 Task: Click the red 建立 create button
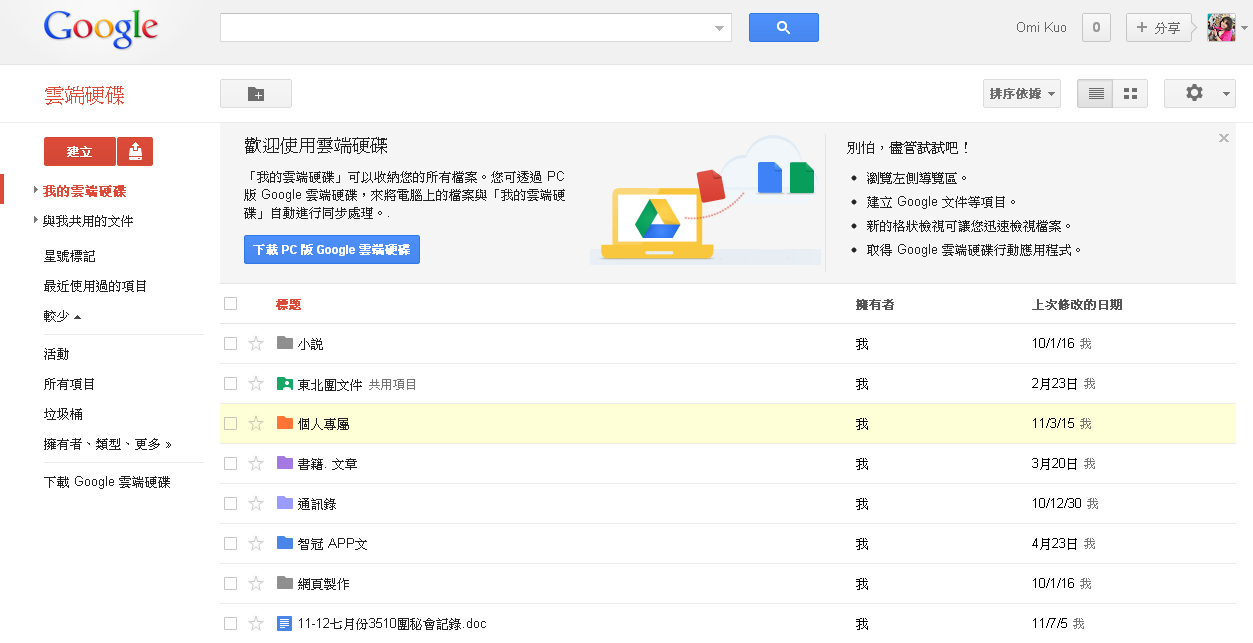[80, 151]
